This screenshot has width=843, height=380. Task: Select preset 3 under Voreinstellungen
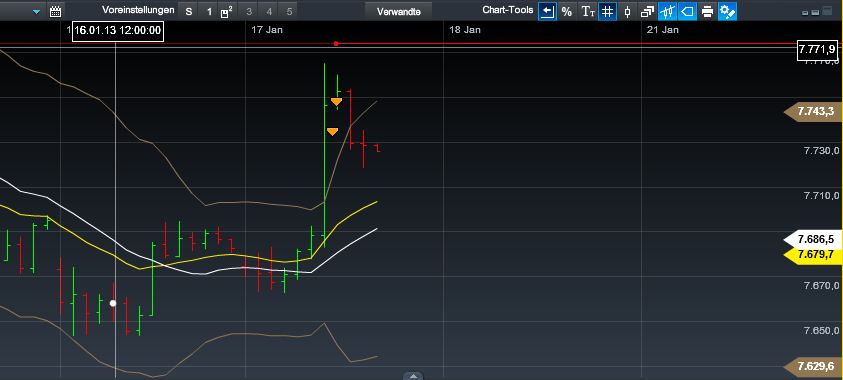click(x=248, y=11)
